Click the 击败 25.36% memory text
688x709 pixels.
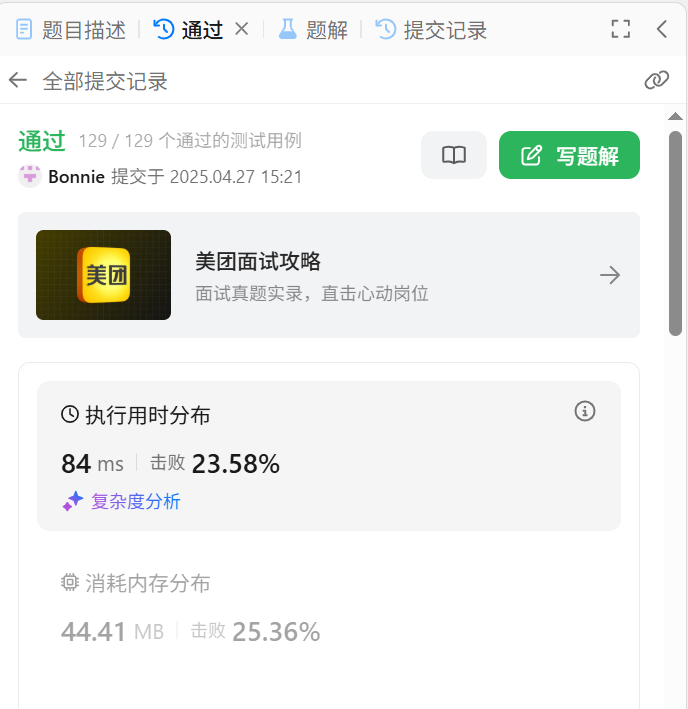[255, 631]
